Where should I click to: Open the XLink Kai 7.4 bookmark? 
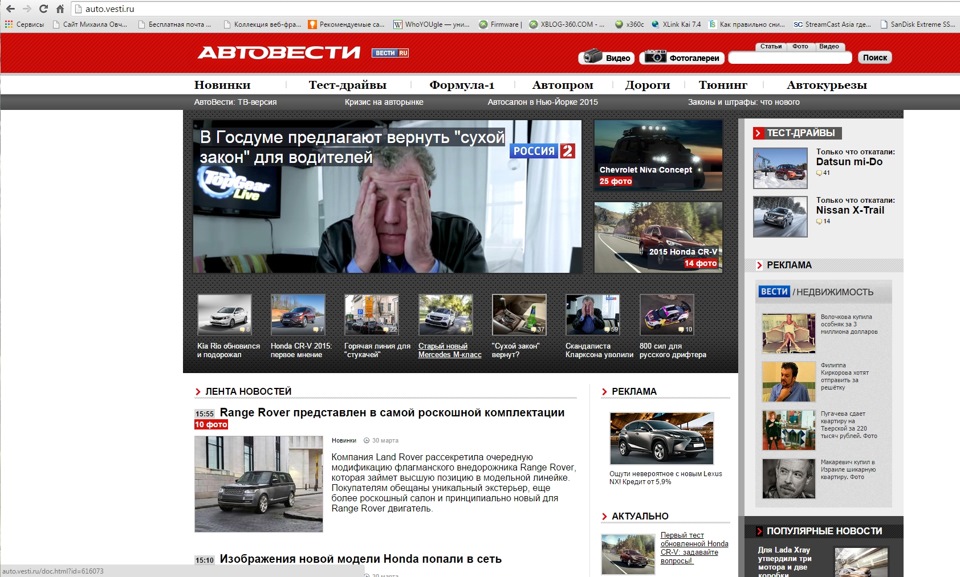point(677,25)
